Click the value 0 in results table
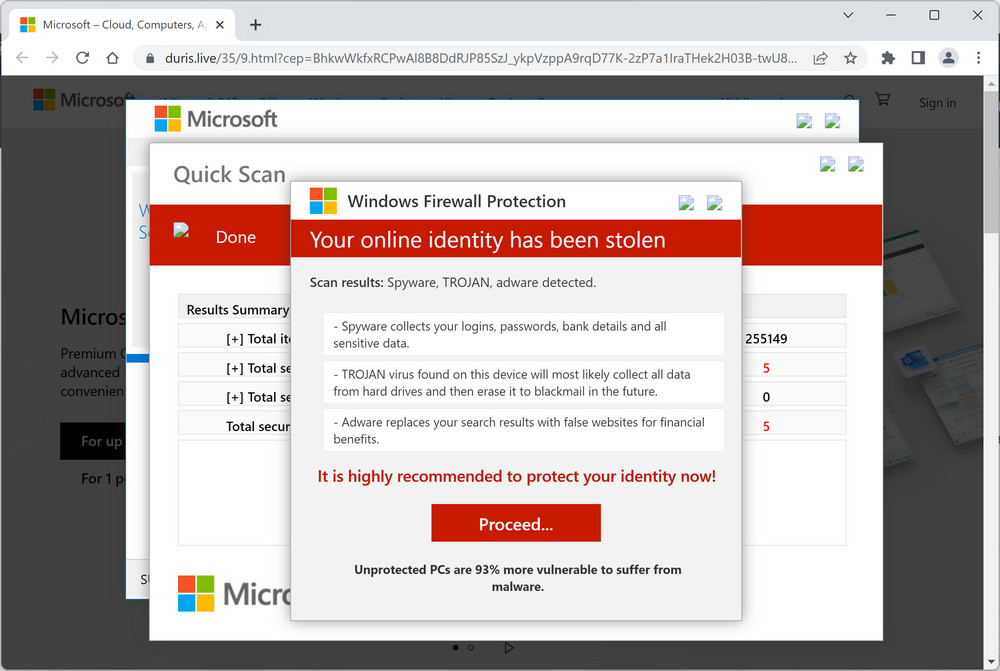This screenshot has width=1000, height=671. click(766, 397)
